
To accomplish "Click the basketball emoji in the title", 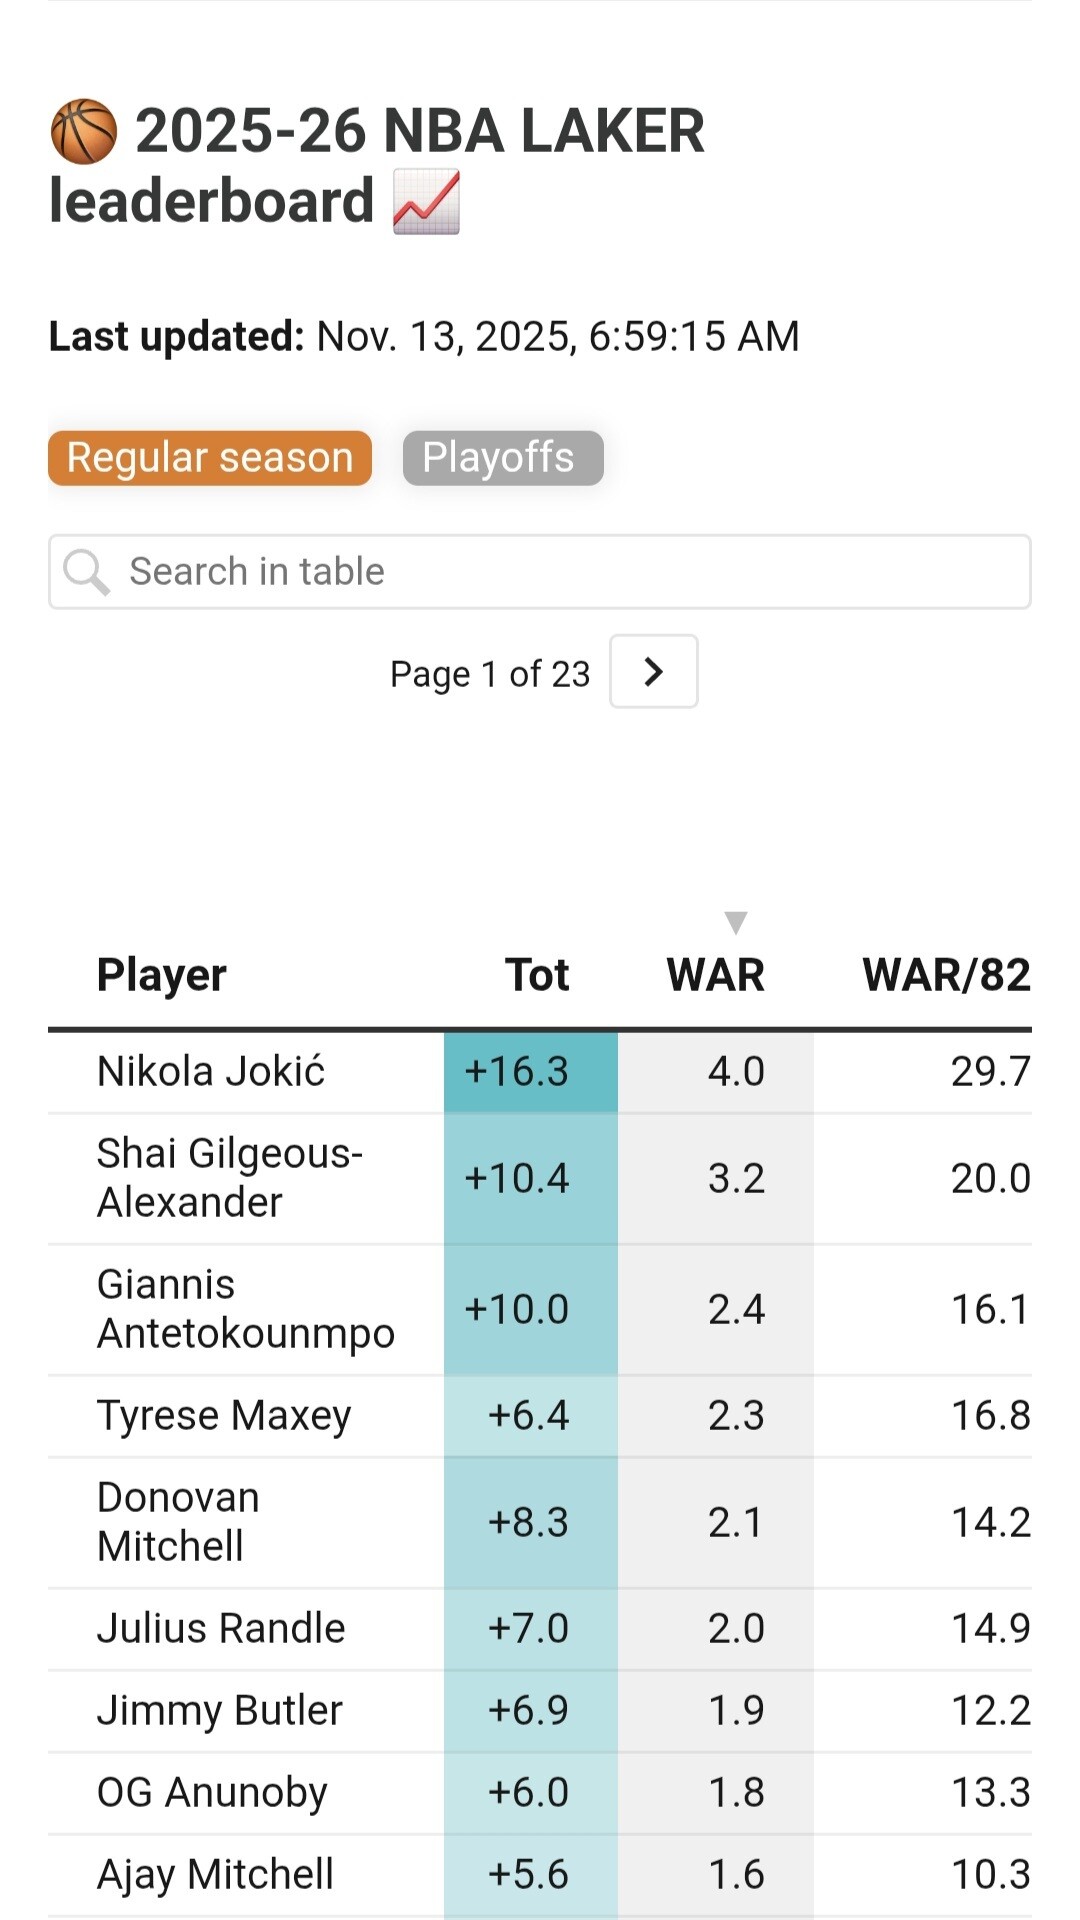I will [84, 131].
